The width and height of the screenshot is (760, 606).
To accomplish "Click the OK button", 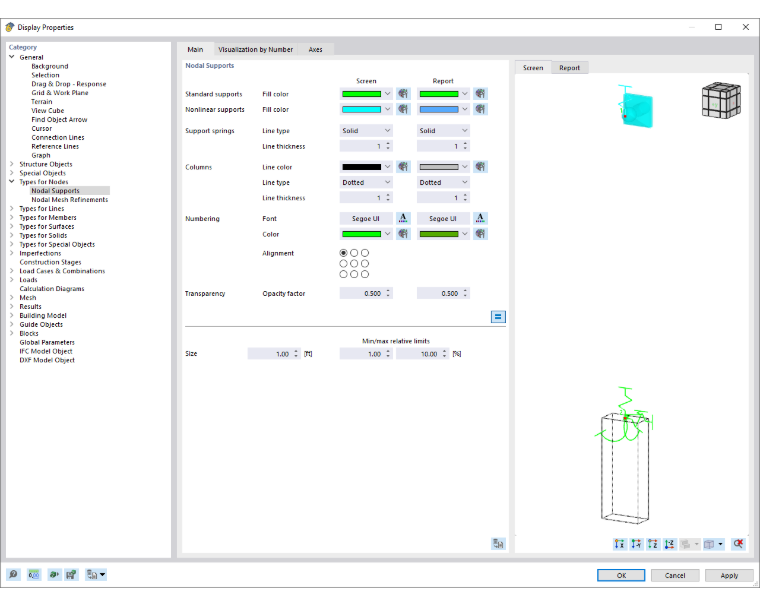I will [621, 575].
